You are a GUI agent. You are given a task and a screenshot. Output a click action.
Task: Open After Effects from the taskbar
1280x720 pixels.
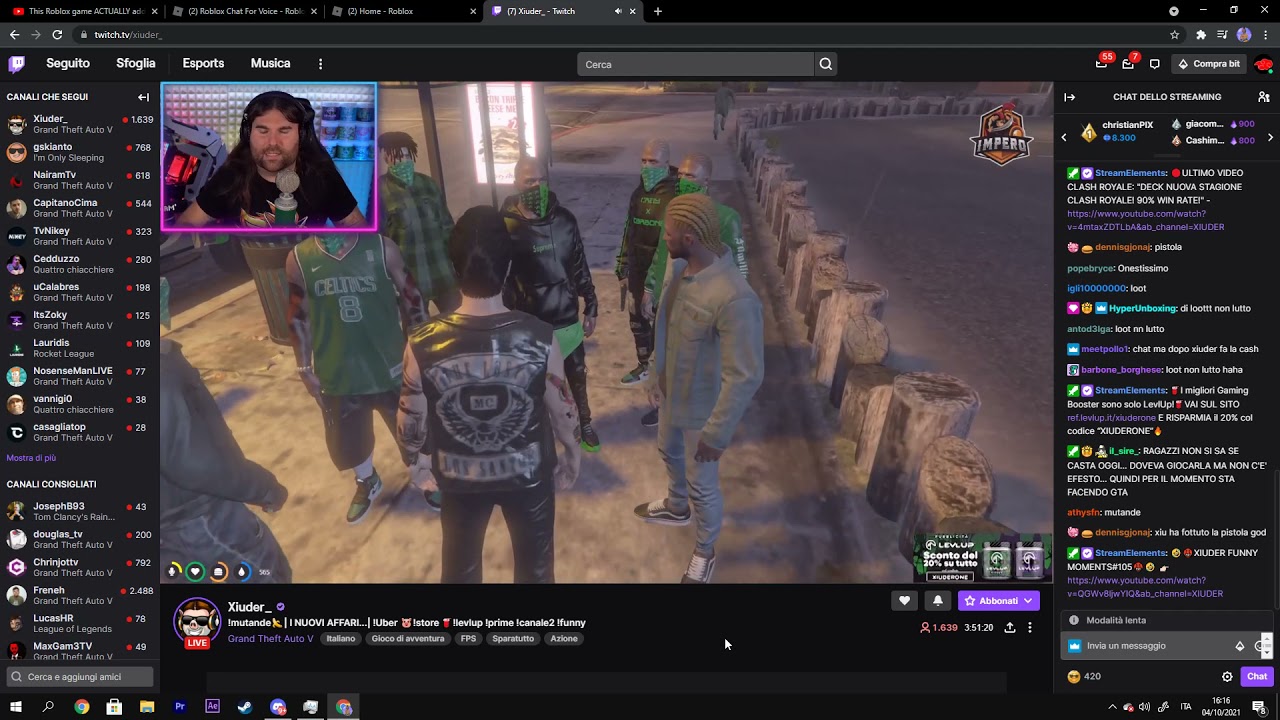[x=212, y=707]
